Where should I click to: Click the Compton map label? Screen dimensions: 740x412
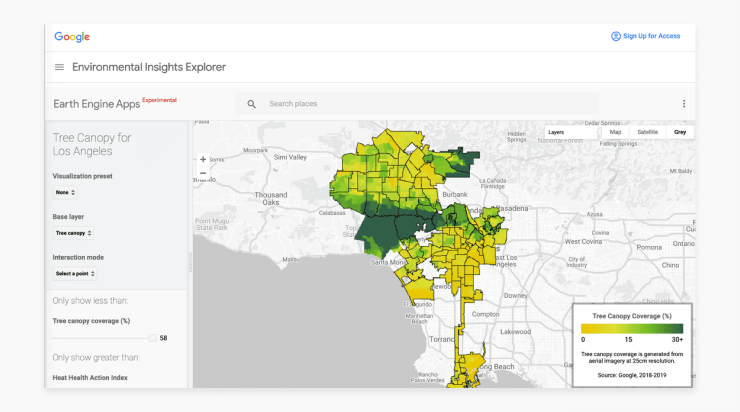click(x=485, y=314)
